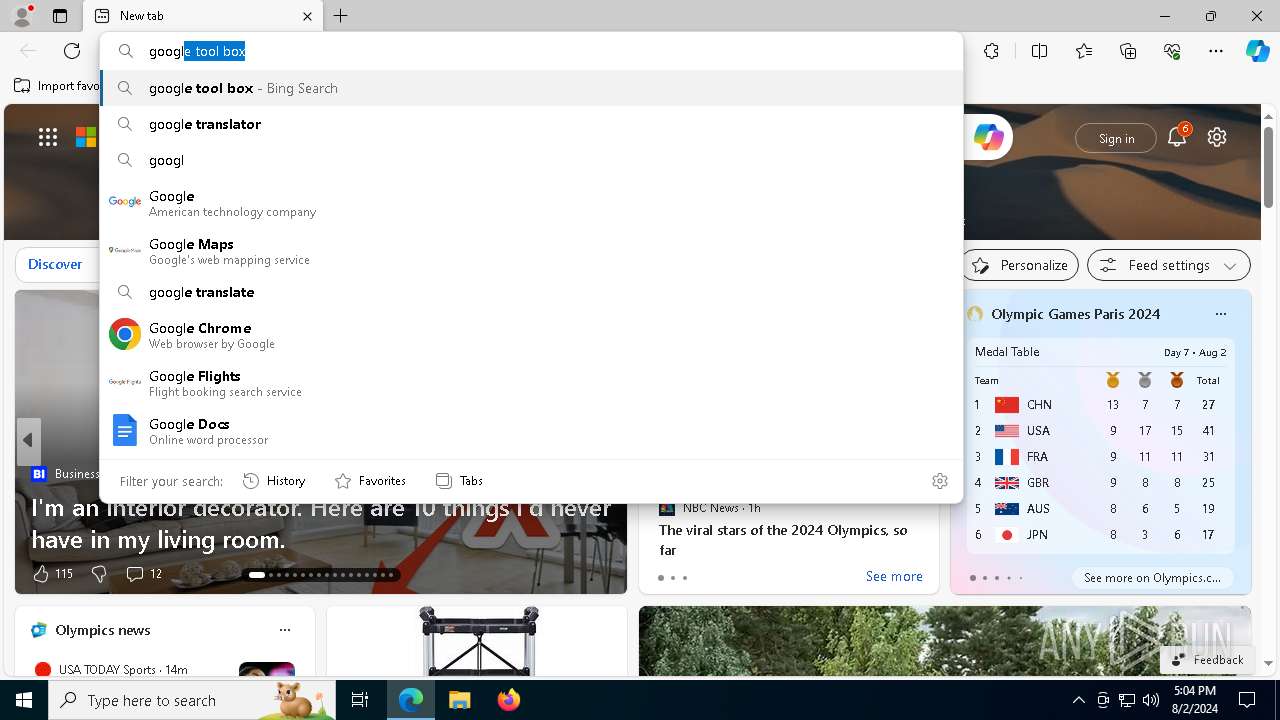
Task: Dislike the interior decorator article
Action: click(x=99, y=574)
